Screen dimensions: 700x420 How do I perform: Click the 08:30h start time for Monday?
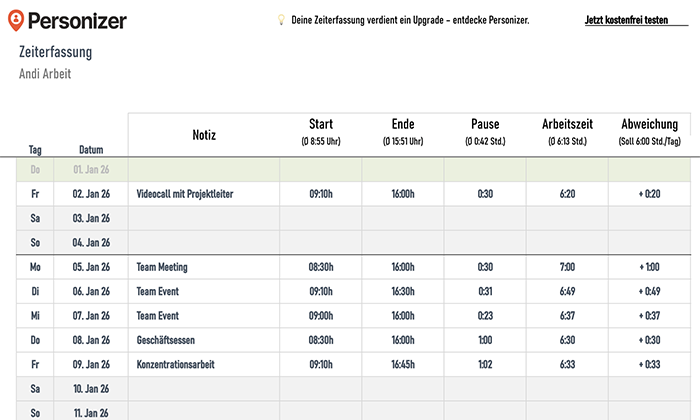point(321,267)
